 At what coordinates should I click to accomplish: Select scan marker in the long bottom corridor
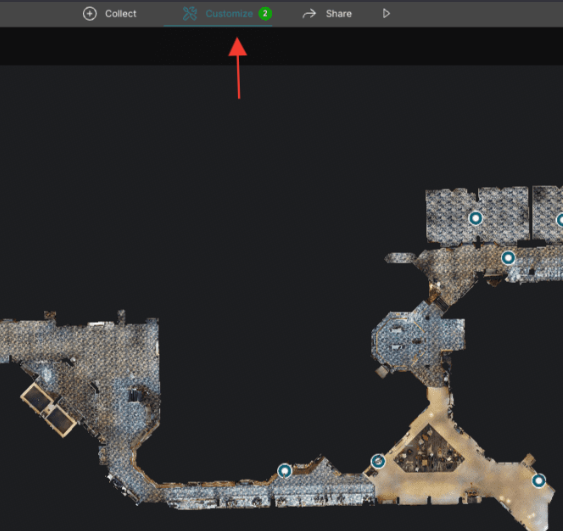[285, 471]
